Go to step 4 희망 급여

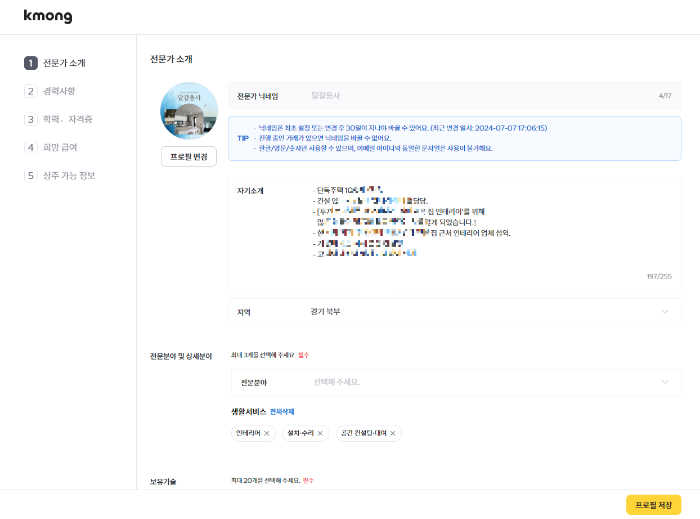coord(51,147)
